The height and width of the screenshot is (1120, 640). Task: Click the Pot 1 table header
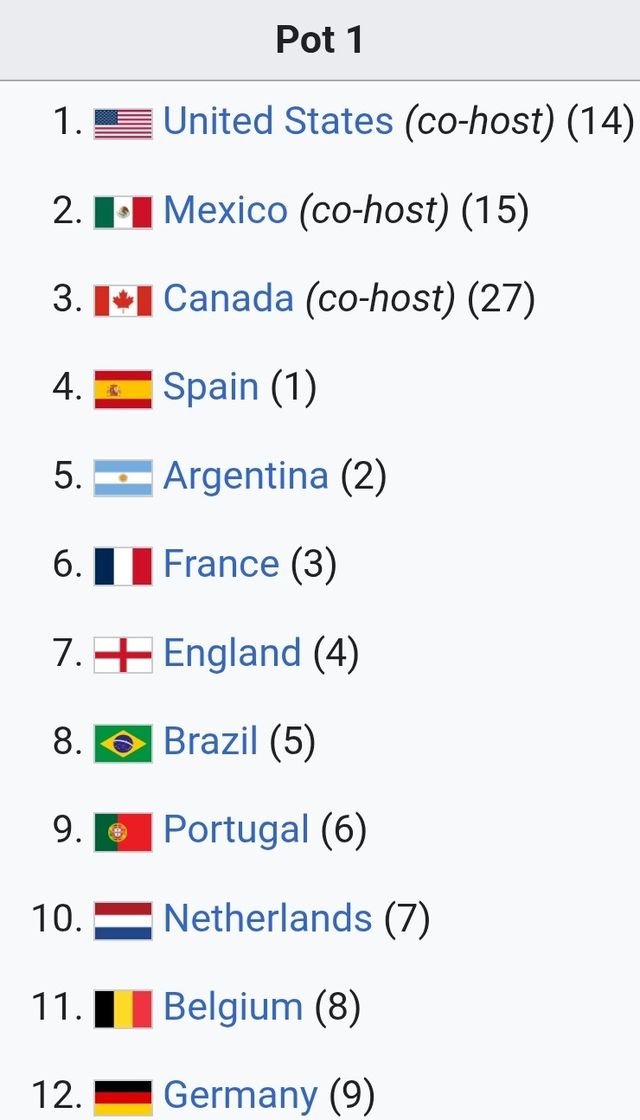coord(320,40)
